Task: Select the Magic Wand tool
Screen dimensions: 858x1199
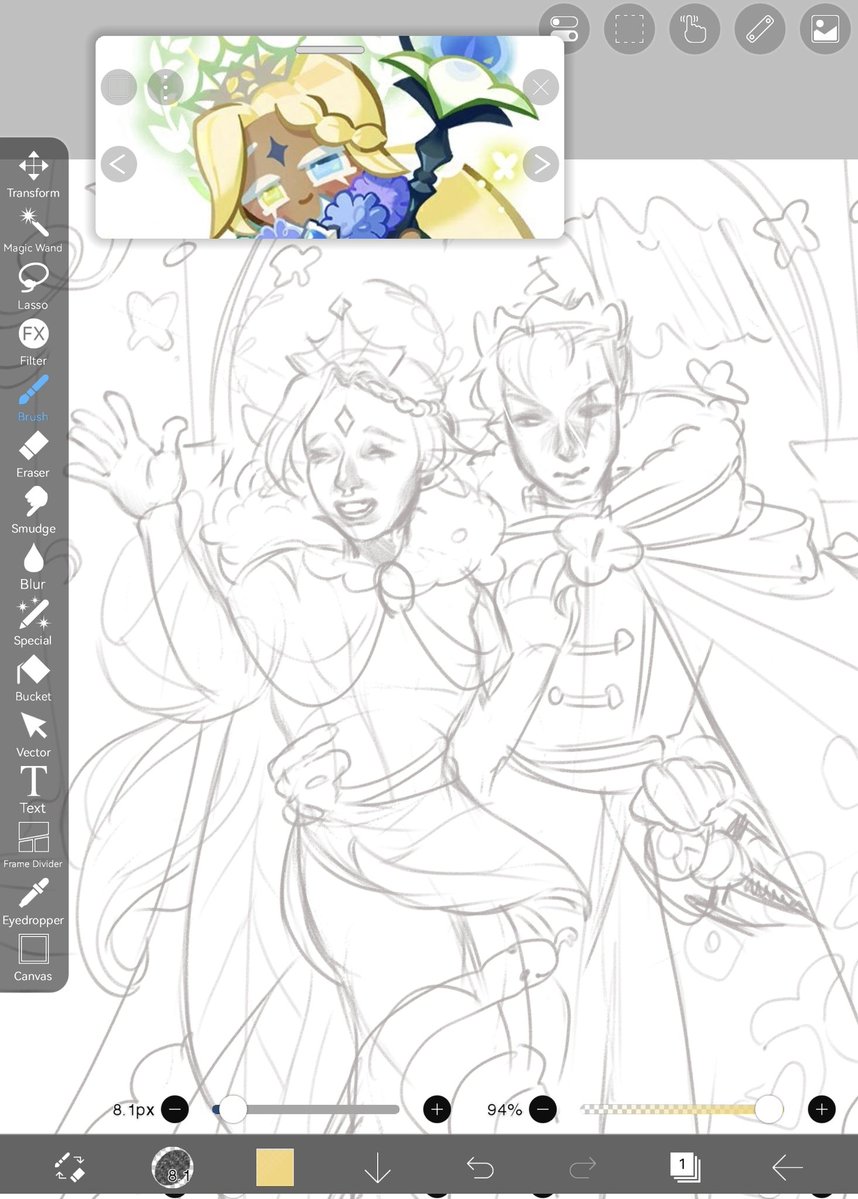Action: tap(33, 230)
